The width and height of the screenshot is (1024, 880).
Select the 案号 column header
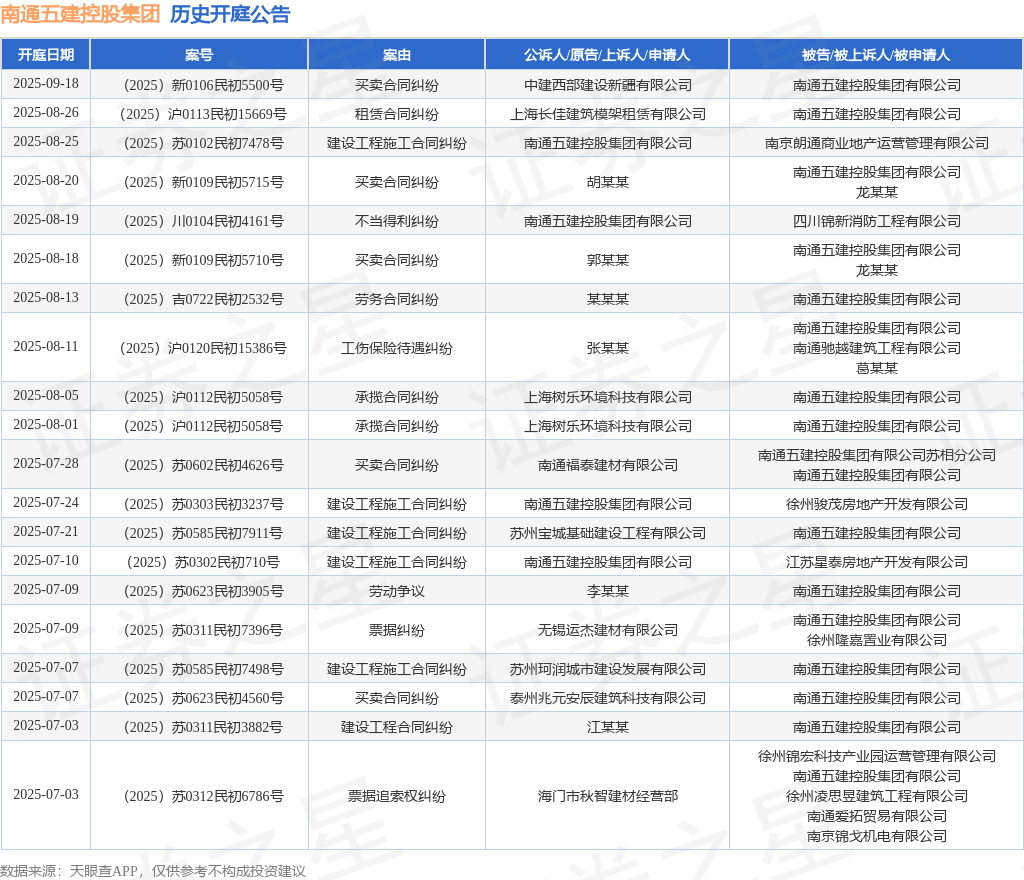click(199, 55)
